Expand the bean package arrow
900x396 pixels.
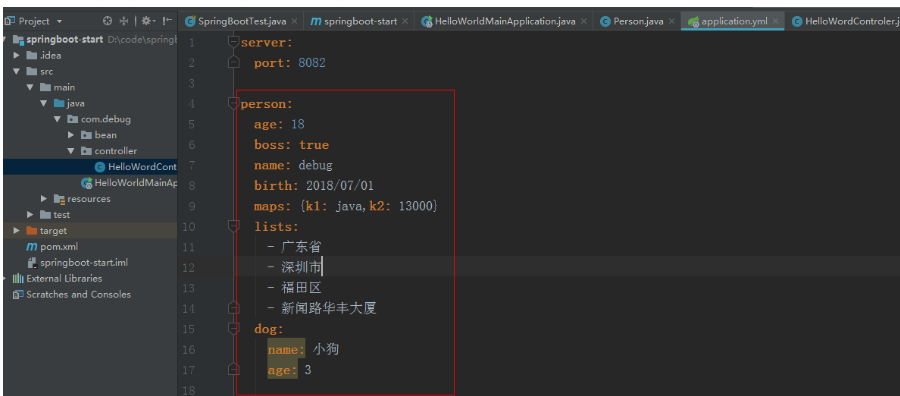71,135
